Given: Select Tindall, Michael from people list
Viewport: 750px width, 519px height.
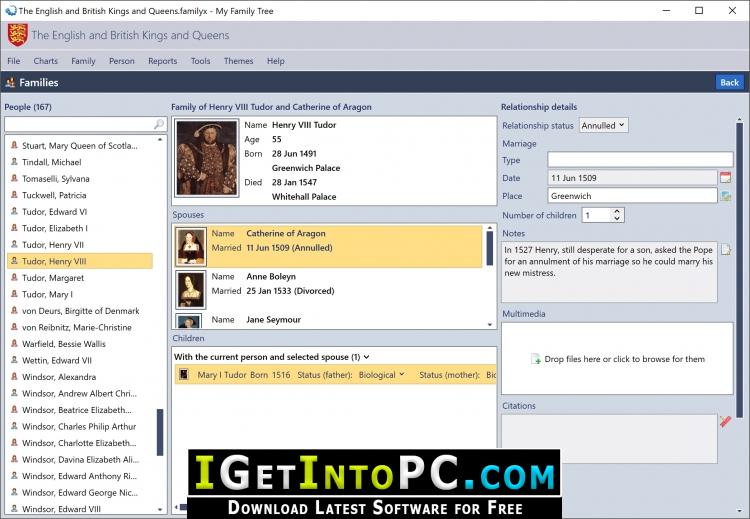Looking at the screenshot, I should [x=79, y=162].
